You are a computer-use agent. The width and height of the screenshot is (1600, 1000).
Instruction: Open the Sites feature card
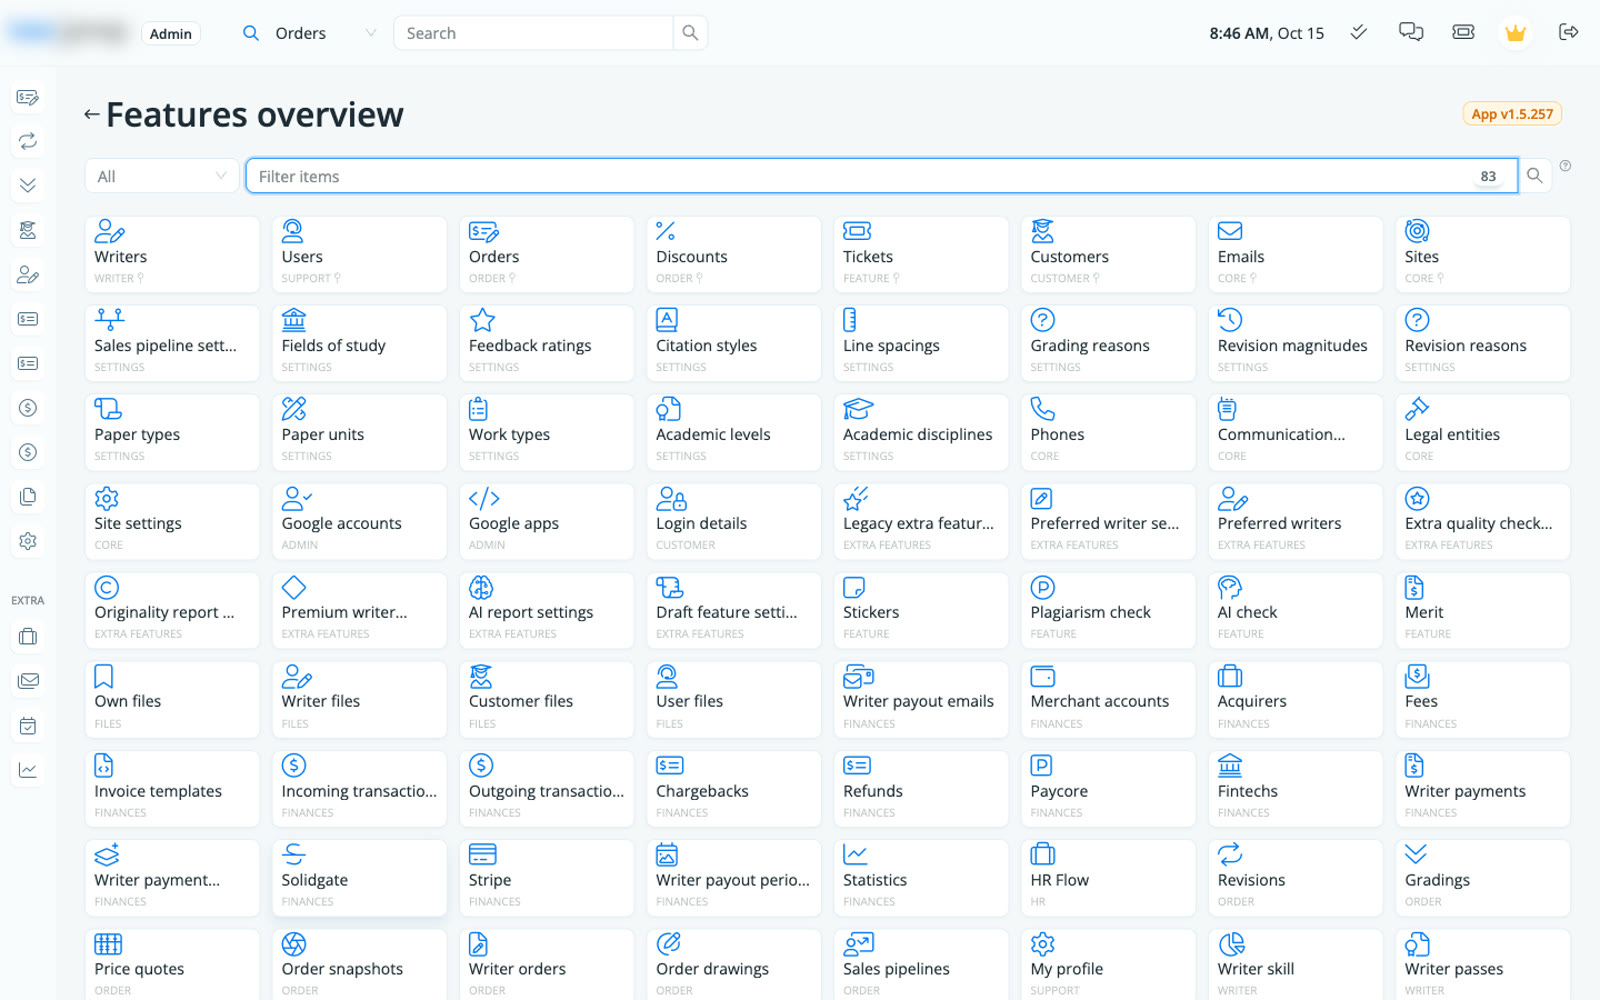point(1483,255)
